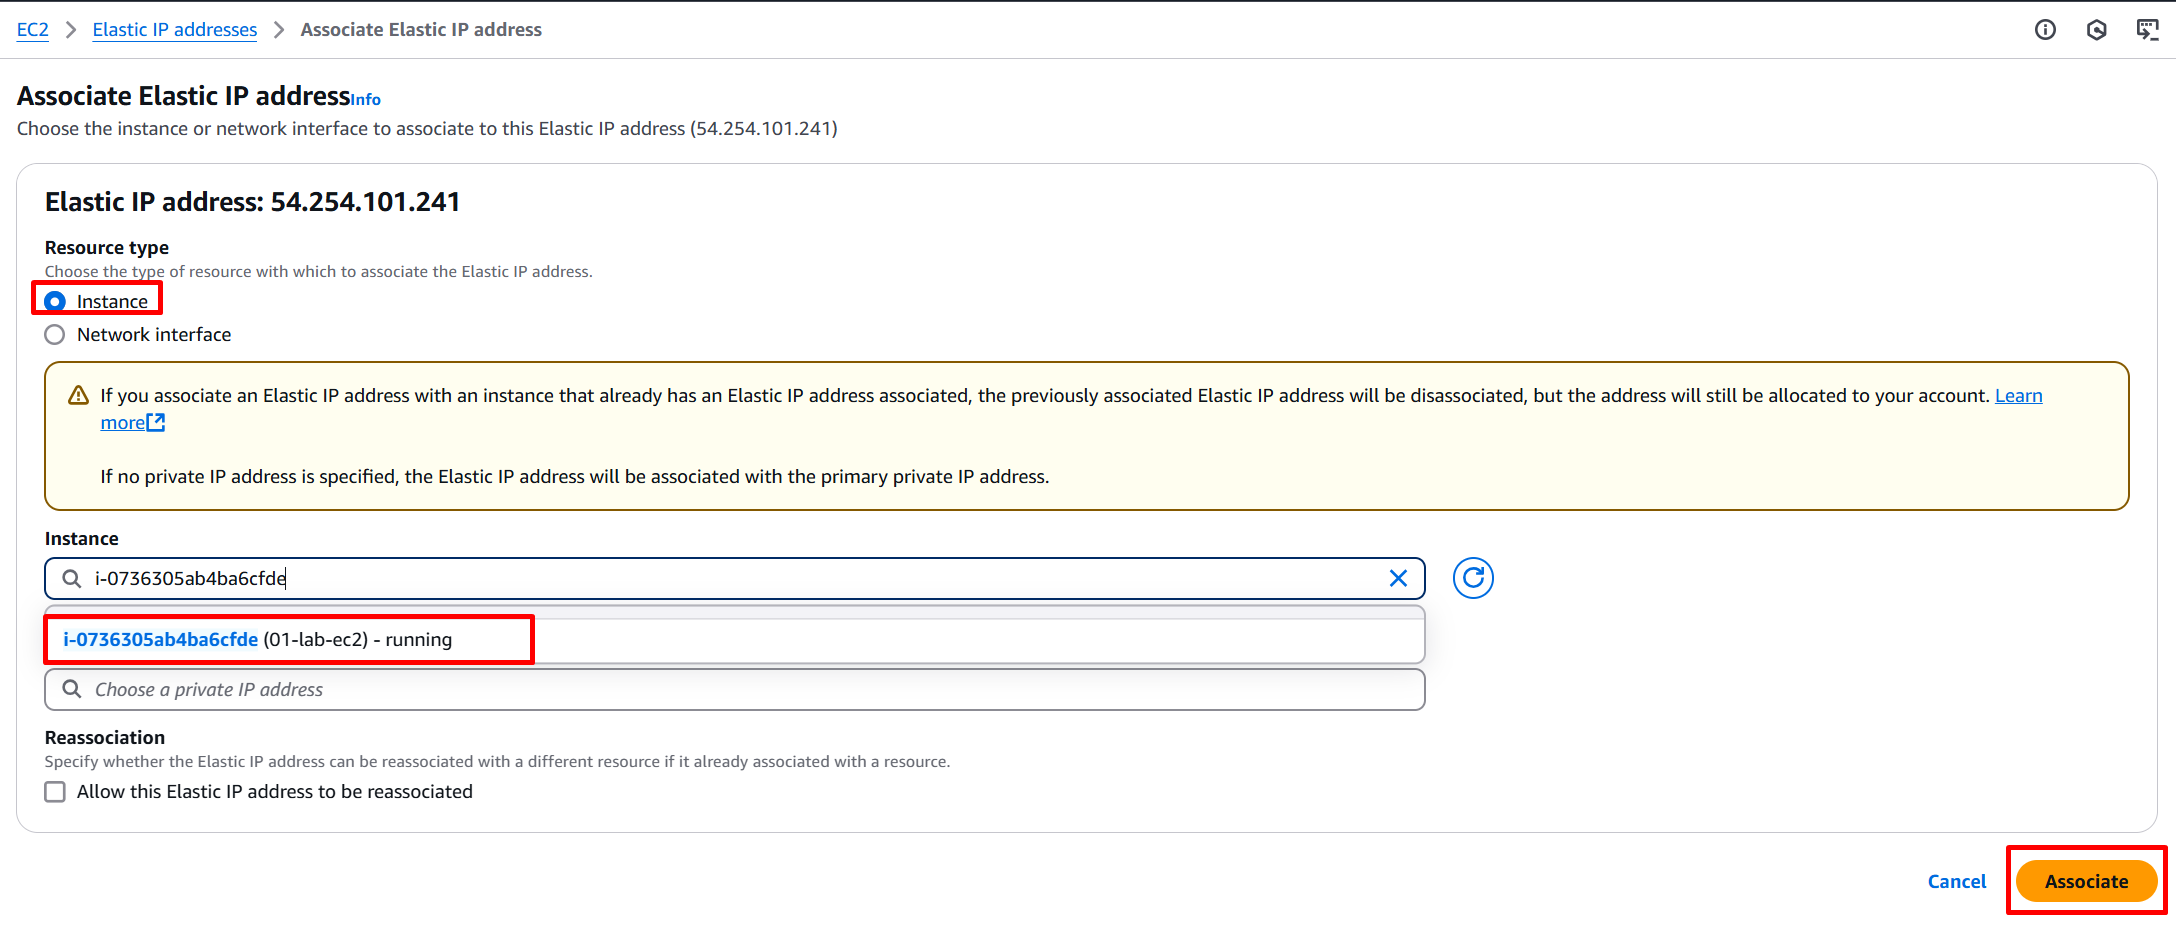Go to EC2 breadcrumb link
Screen dimensions: 2176x925
point(32,30)
